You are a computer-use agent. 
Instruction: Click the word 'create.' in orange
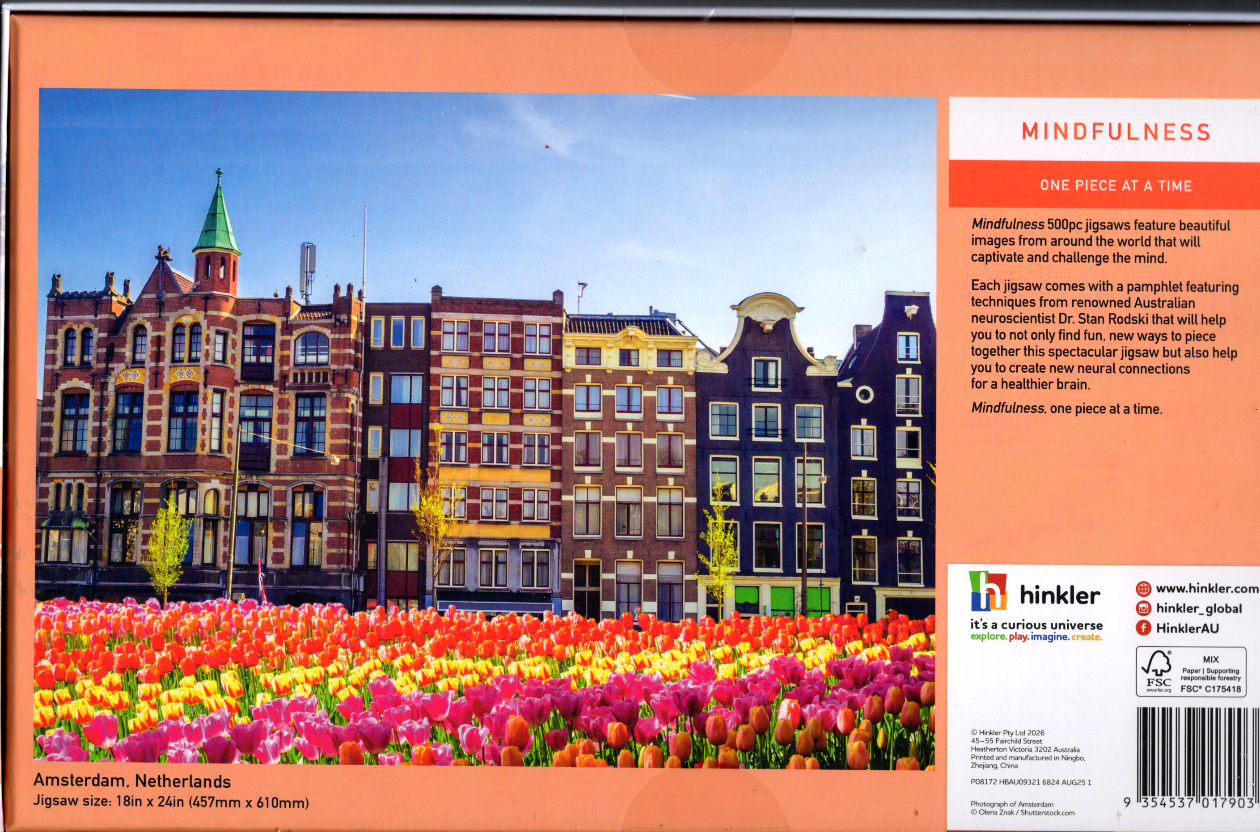point(1087,637)
